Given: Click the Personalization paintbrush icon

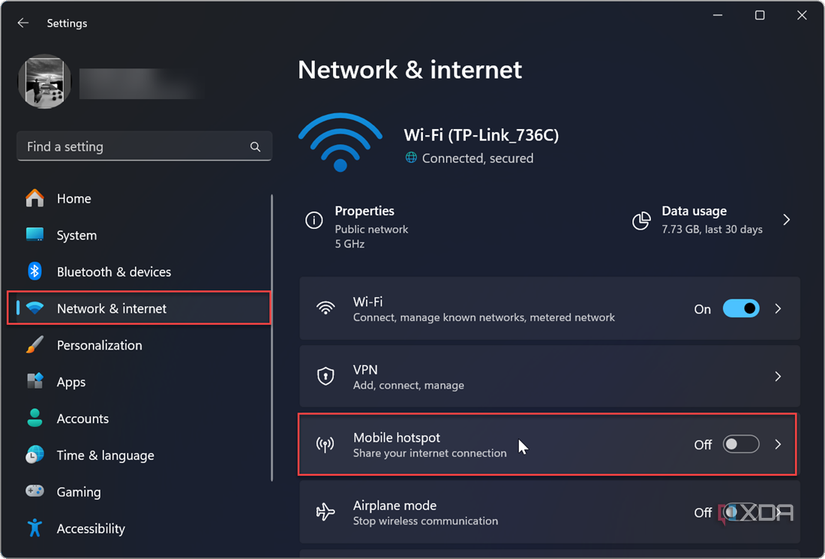Looking at the screenshot, I should [x=35, y=345].
